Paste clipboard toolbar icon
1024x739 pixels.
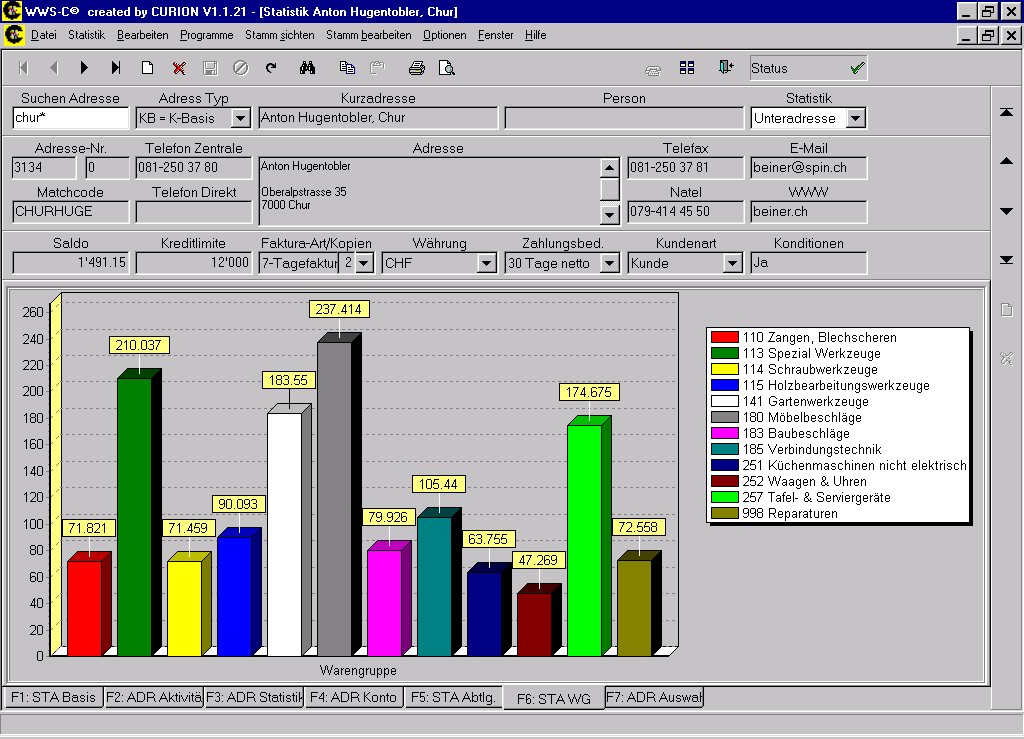click(377, 68)
